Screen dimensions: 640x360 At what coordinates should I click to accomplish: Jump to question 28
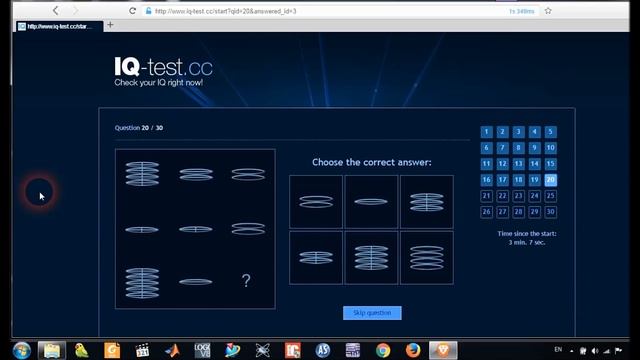[518, 212]
